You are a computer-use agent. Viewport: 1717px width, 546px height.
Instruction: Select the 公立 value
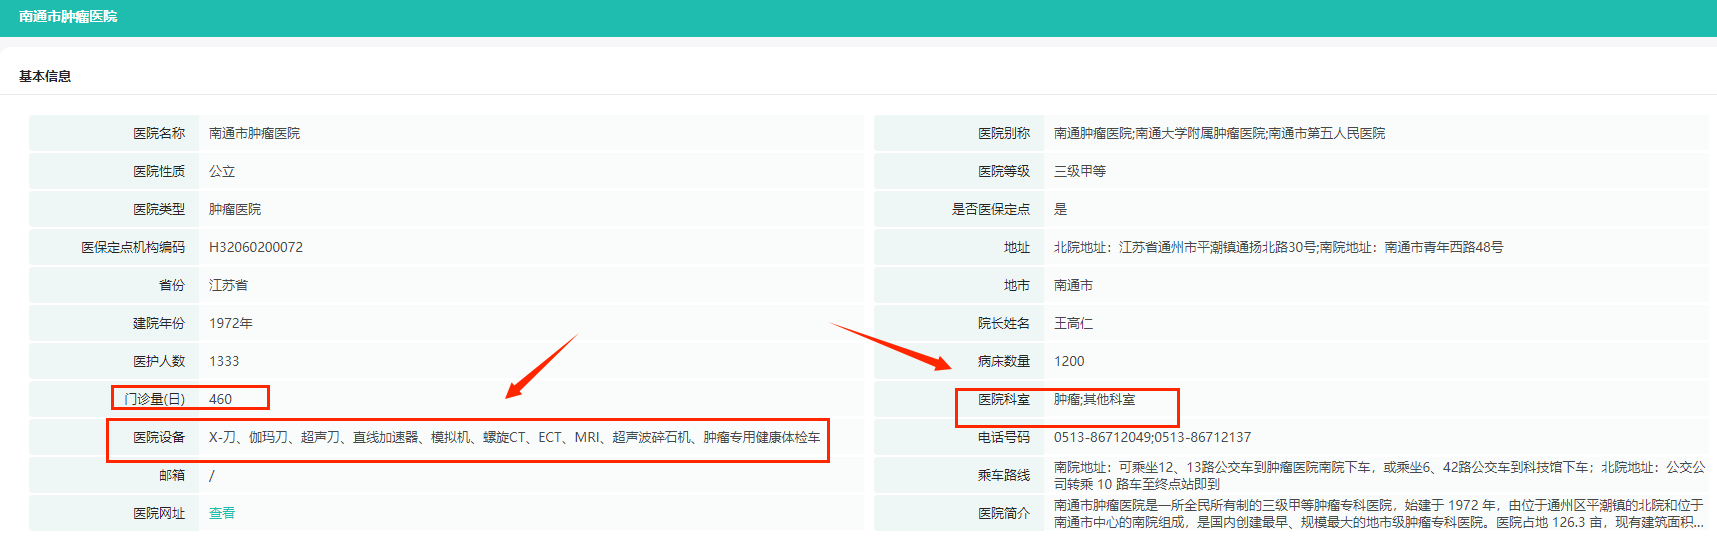pos(222,171)
